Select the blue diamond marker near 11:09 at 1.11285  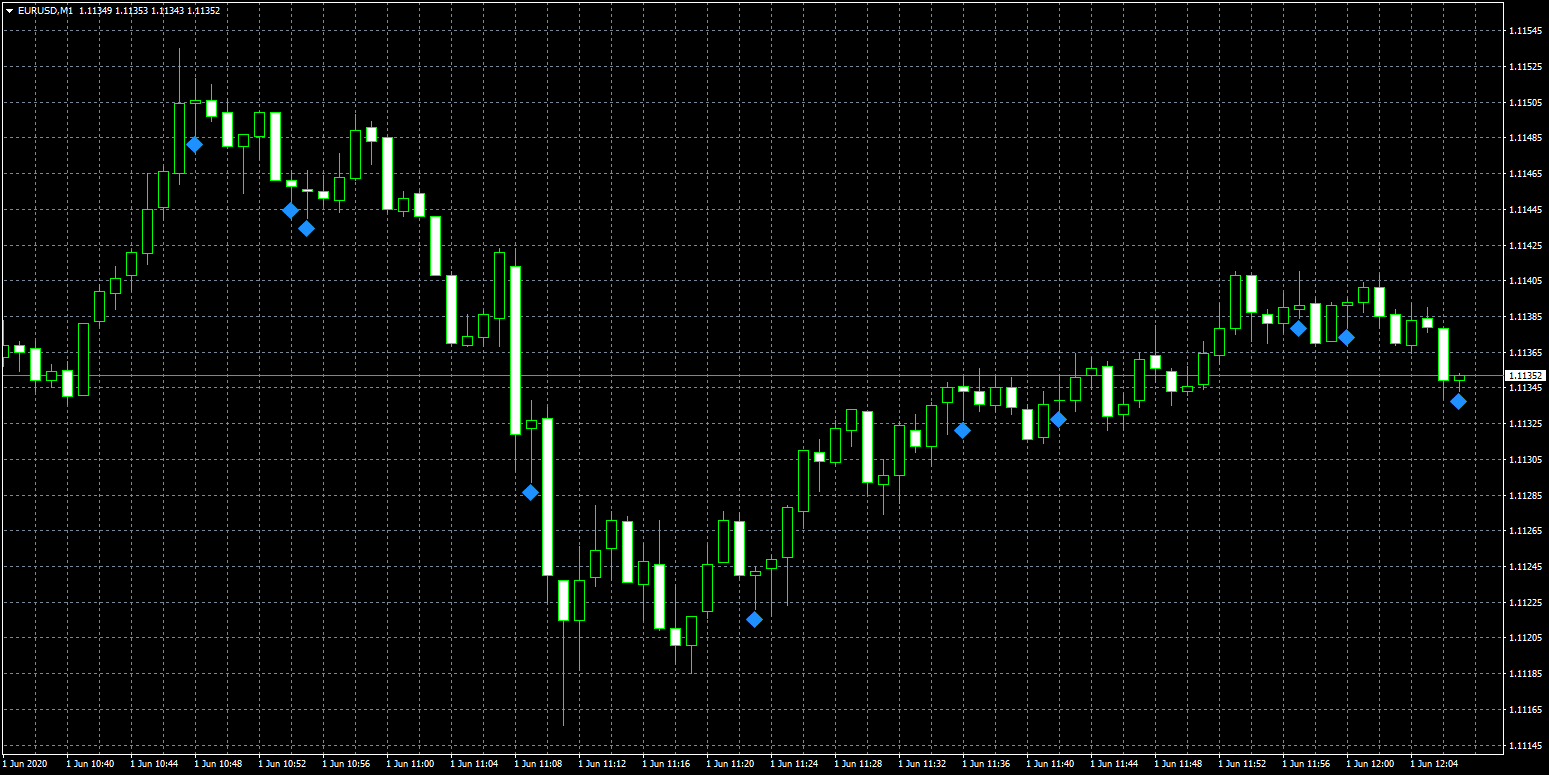(x=530, y=493)
